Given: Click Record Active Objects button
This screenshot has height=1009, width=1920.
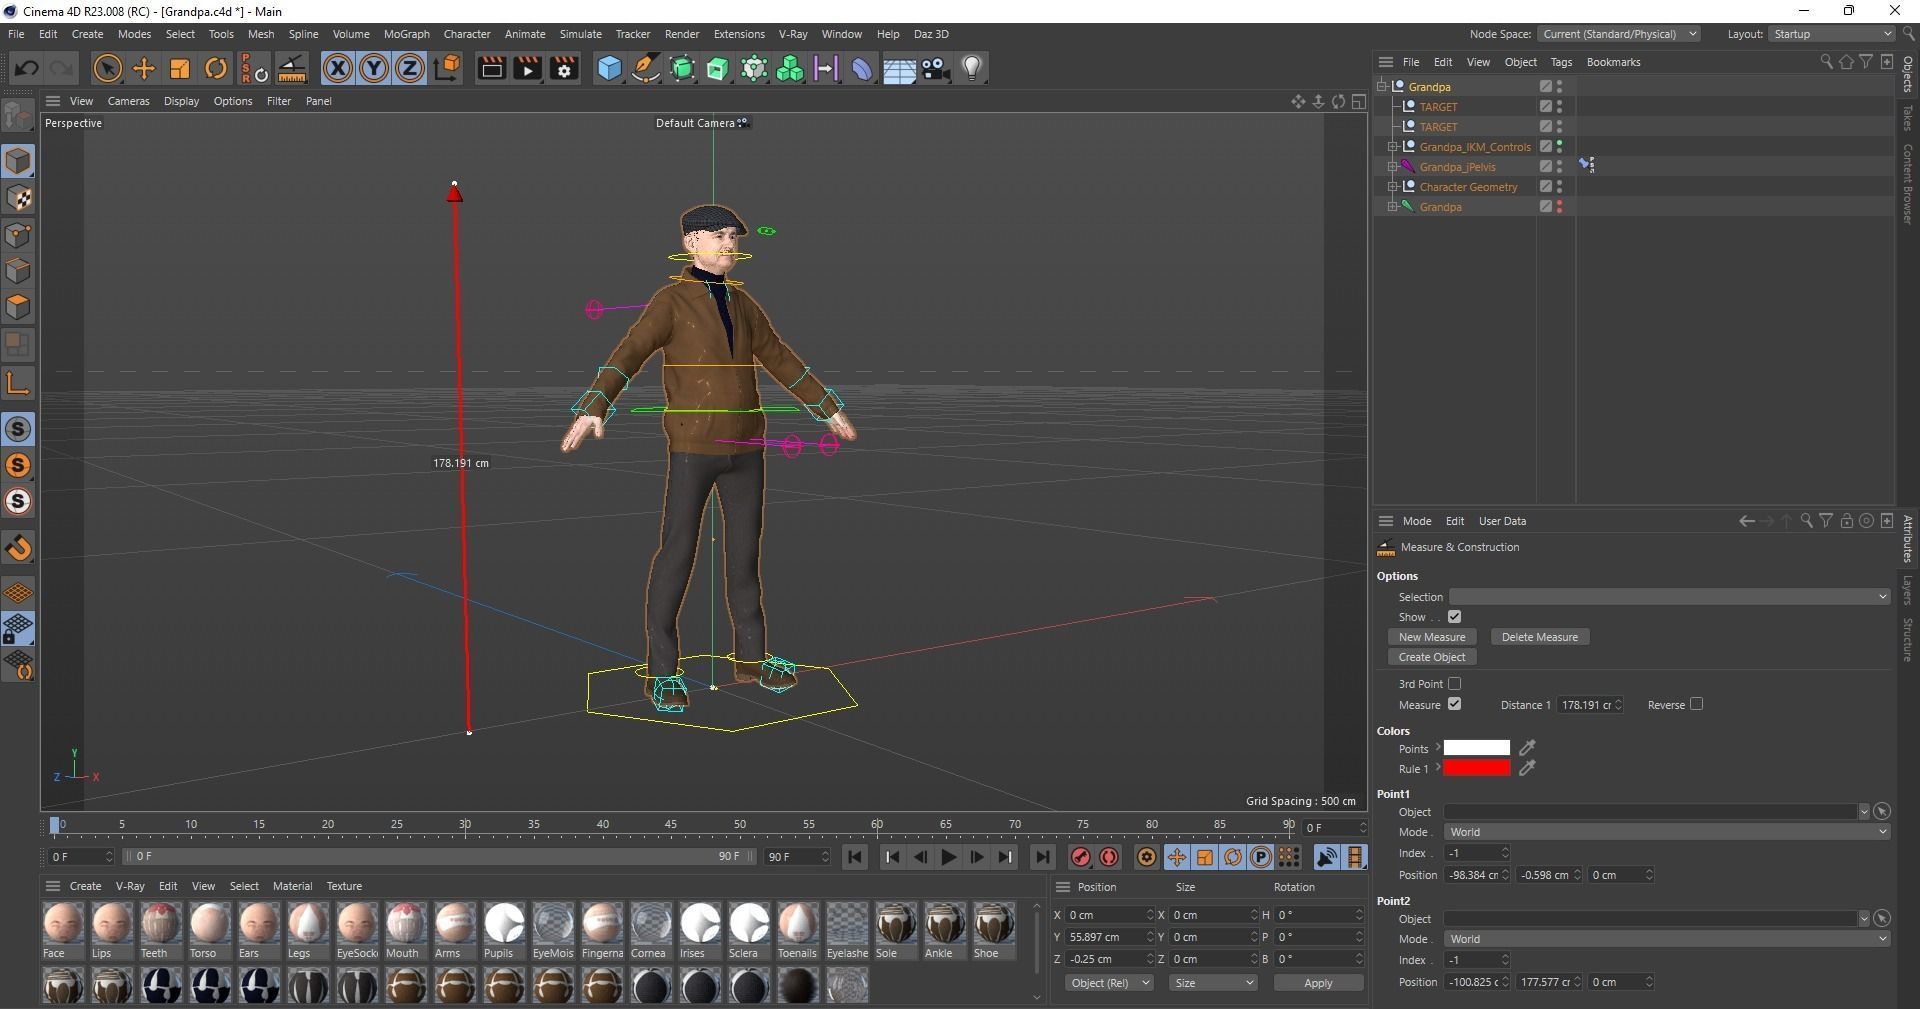Looking at the screenshot, I should point(1081,857).
